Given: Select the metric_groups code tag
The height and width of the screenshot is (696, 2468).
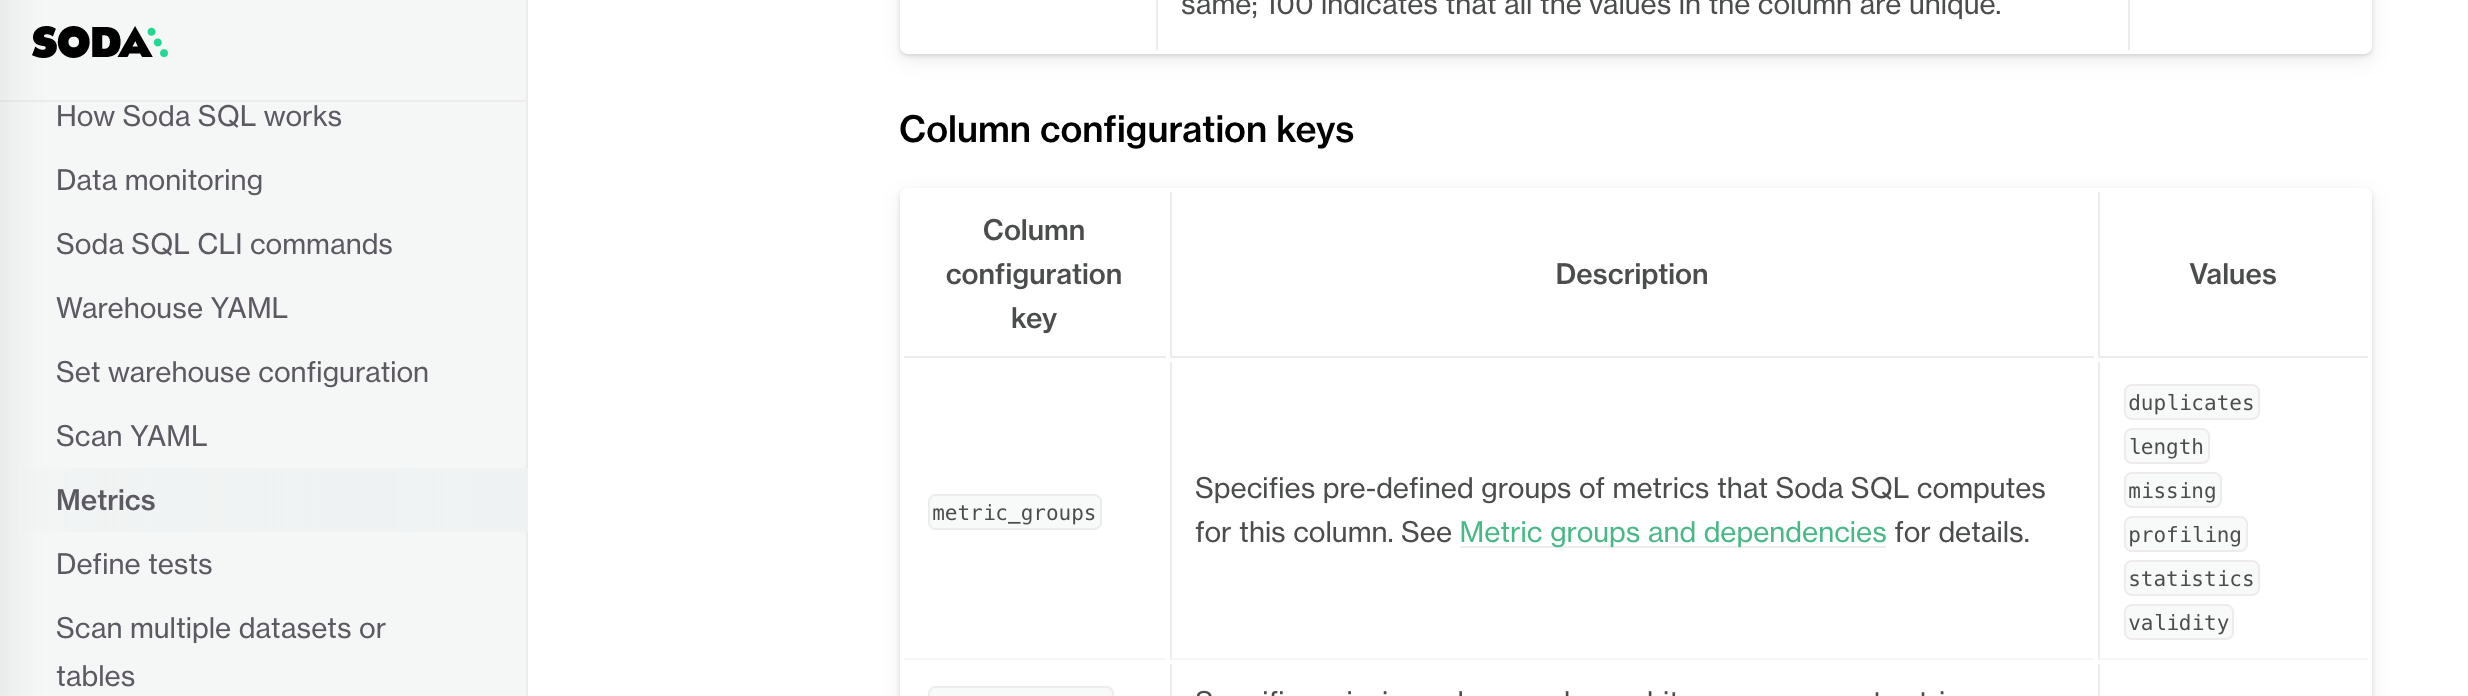Looking at the screenshot, I should coord(1013,512).
